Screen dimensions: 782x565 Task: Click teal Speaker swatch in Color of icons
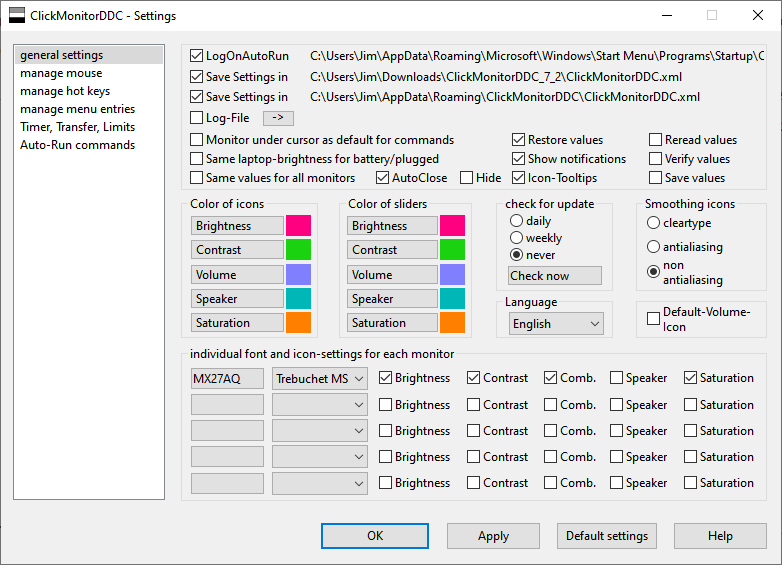pos(298,298)
